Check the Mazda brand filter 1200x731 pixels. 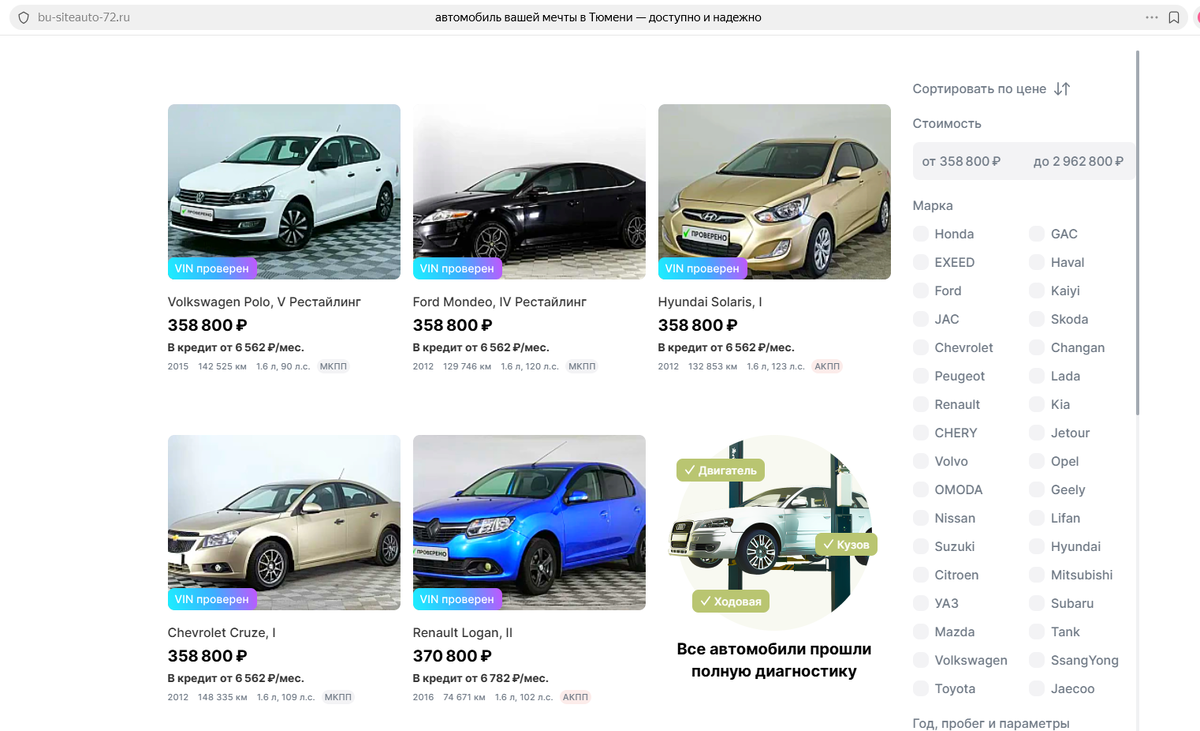coord(920,632)
